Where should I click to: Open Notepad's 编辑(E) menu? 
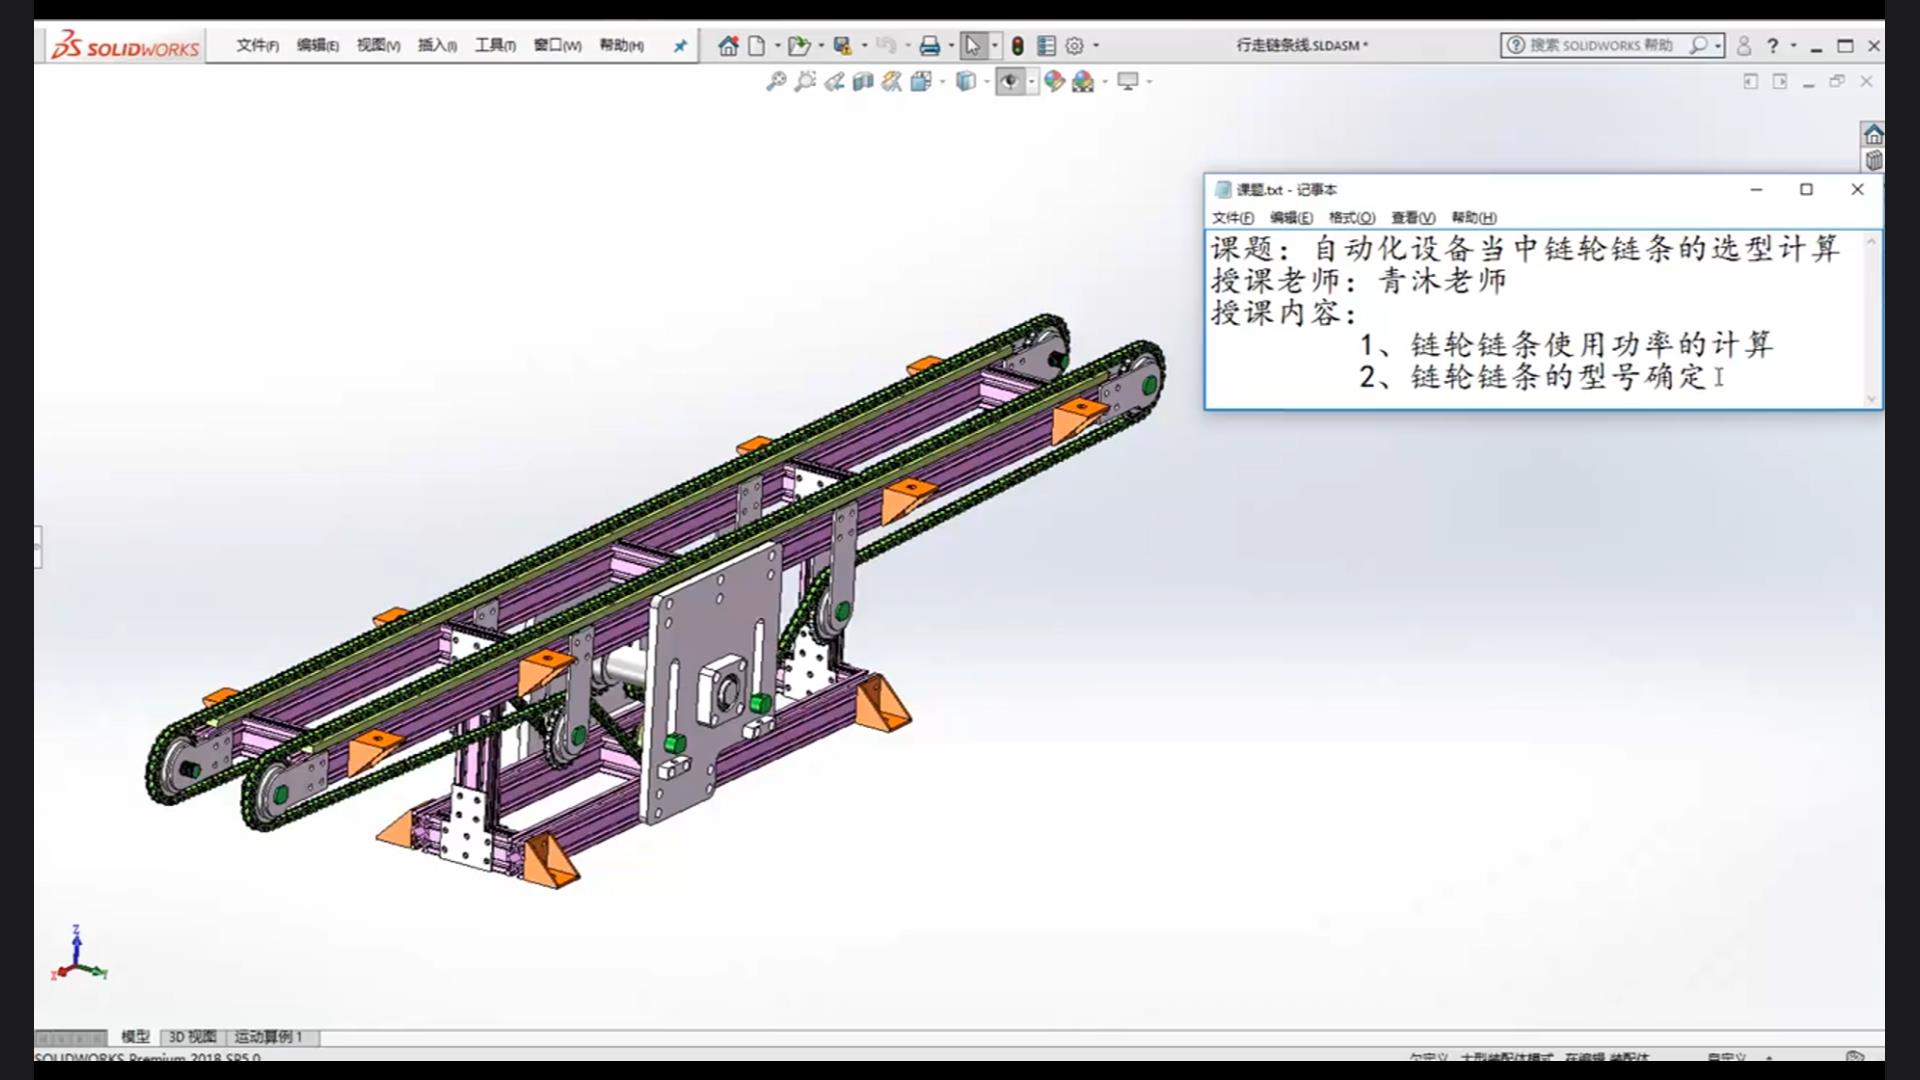pyautogui.click(x=1291, y=218)
